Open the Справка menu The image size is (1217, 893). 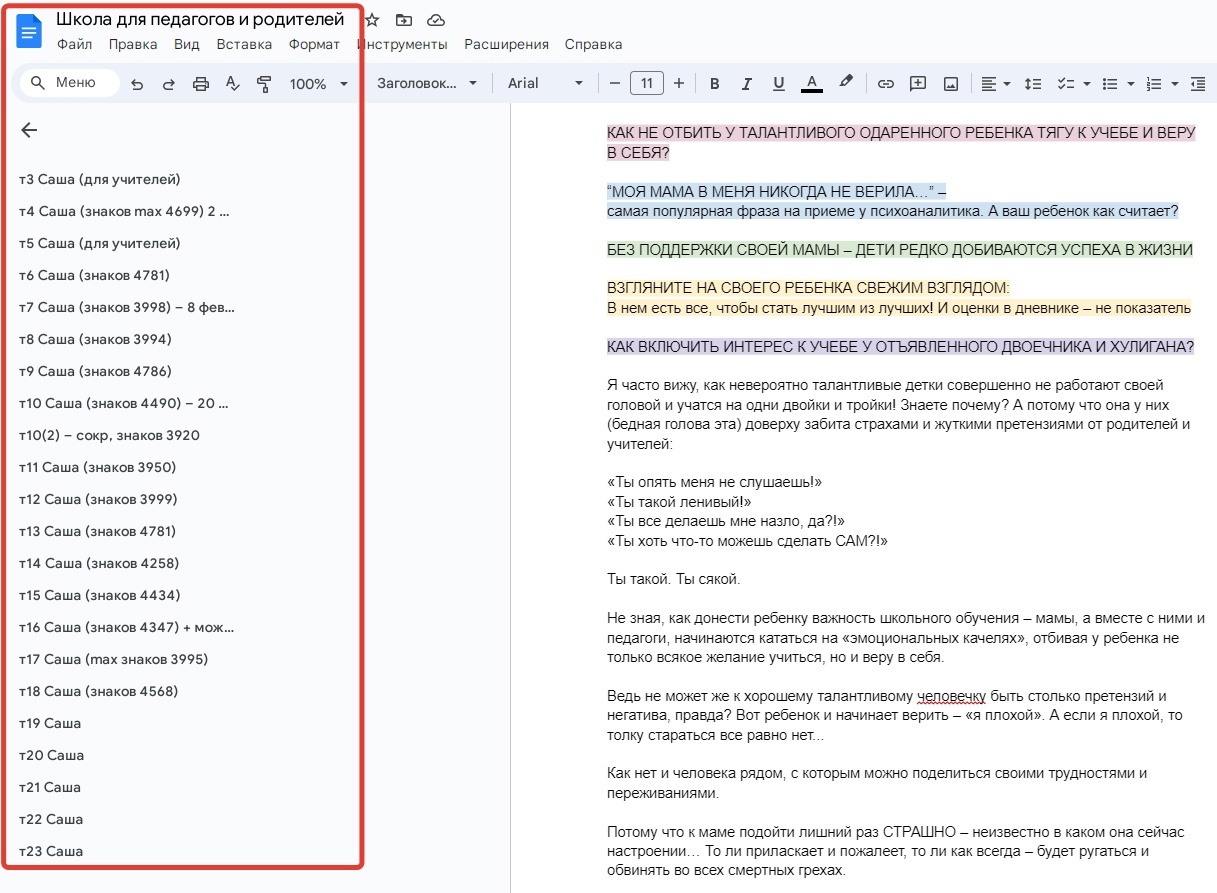pos(593,44)
